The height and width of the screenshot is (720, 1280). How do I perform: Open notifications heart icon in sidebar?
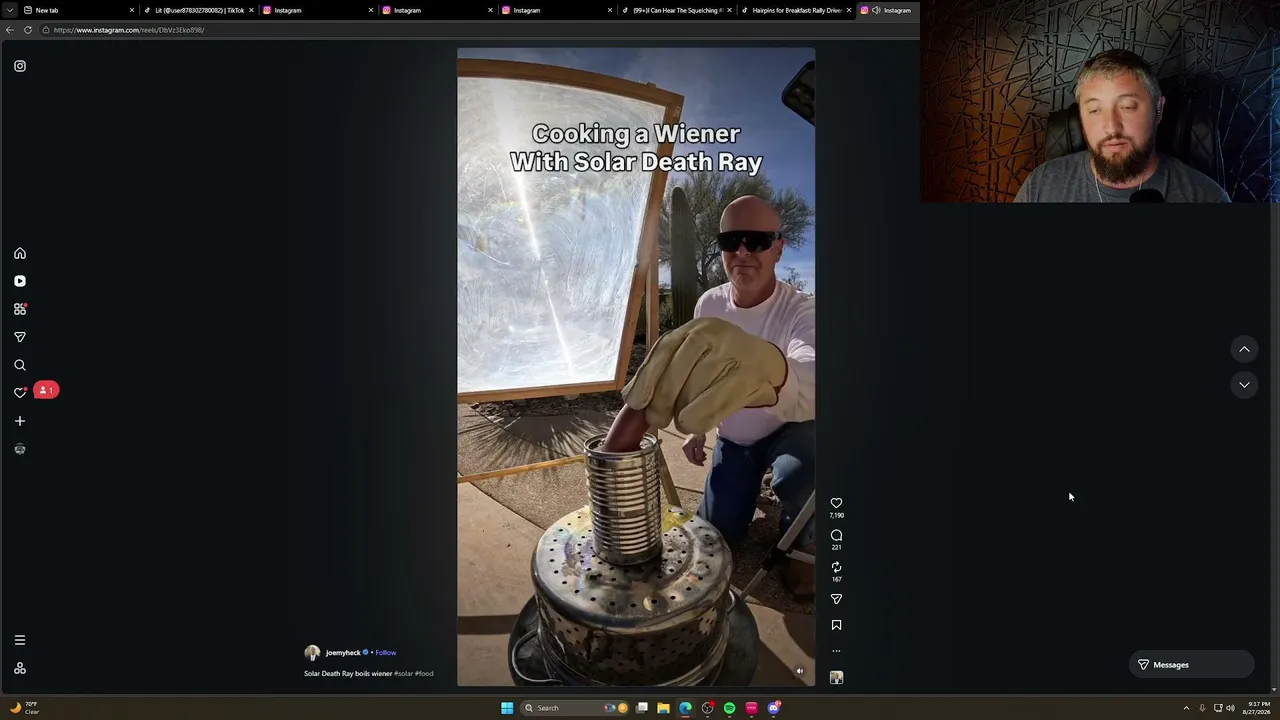(x=20, y=392)
